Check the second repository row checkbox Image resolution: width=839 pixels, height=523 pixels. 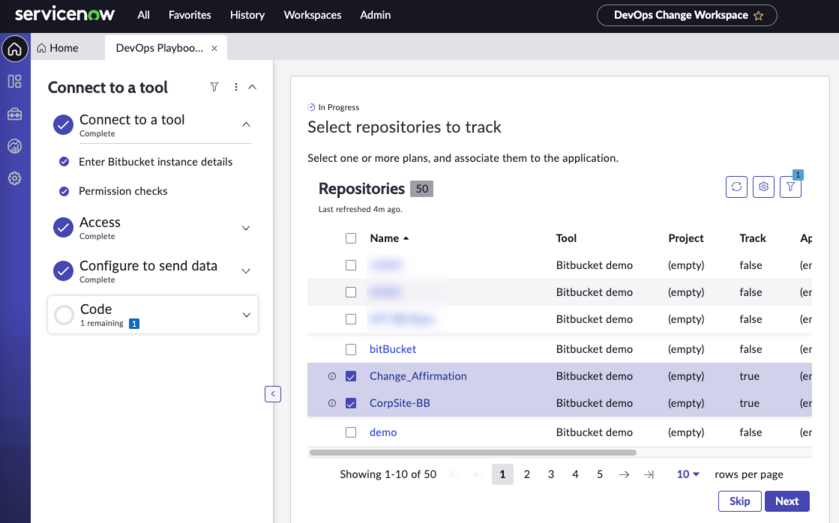pyautogui.click(x=350, y=292)
